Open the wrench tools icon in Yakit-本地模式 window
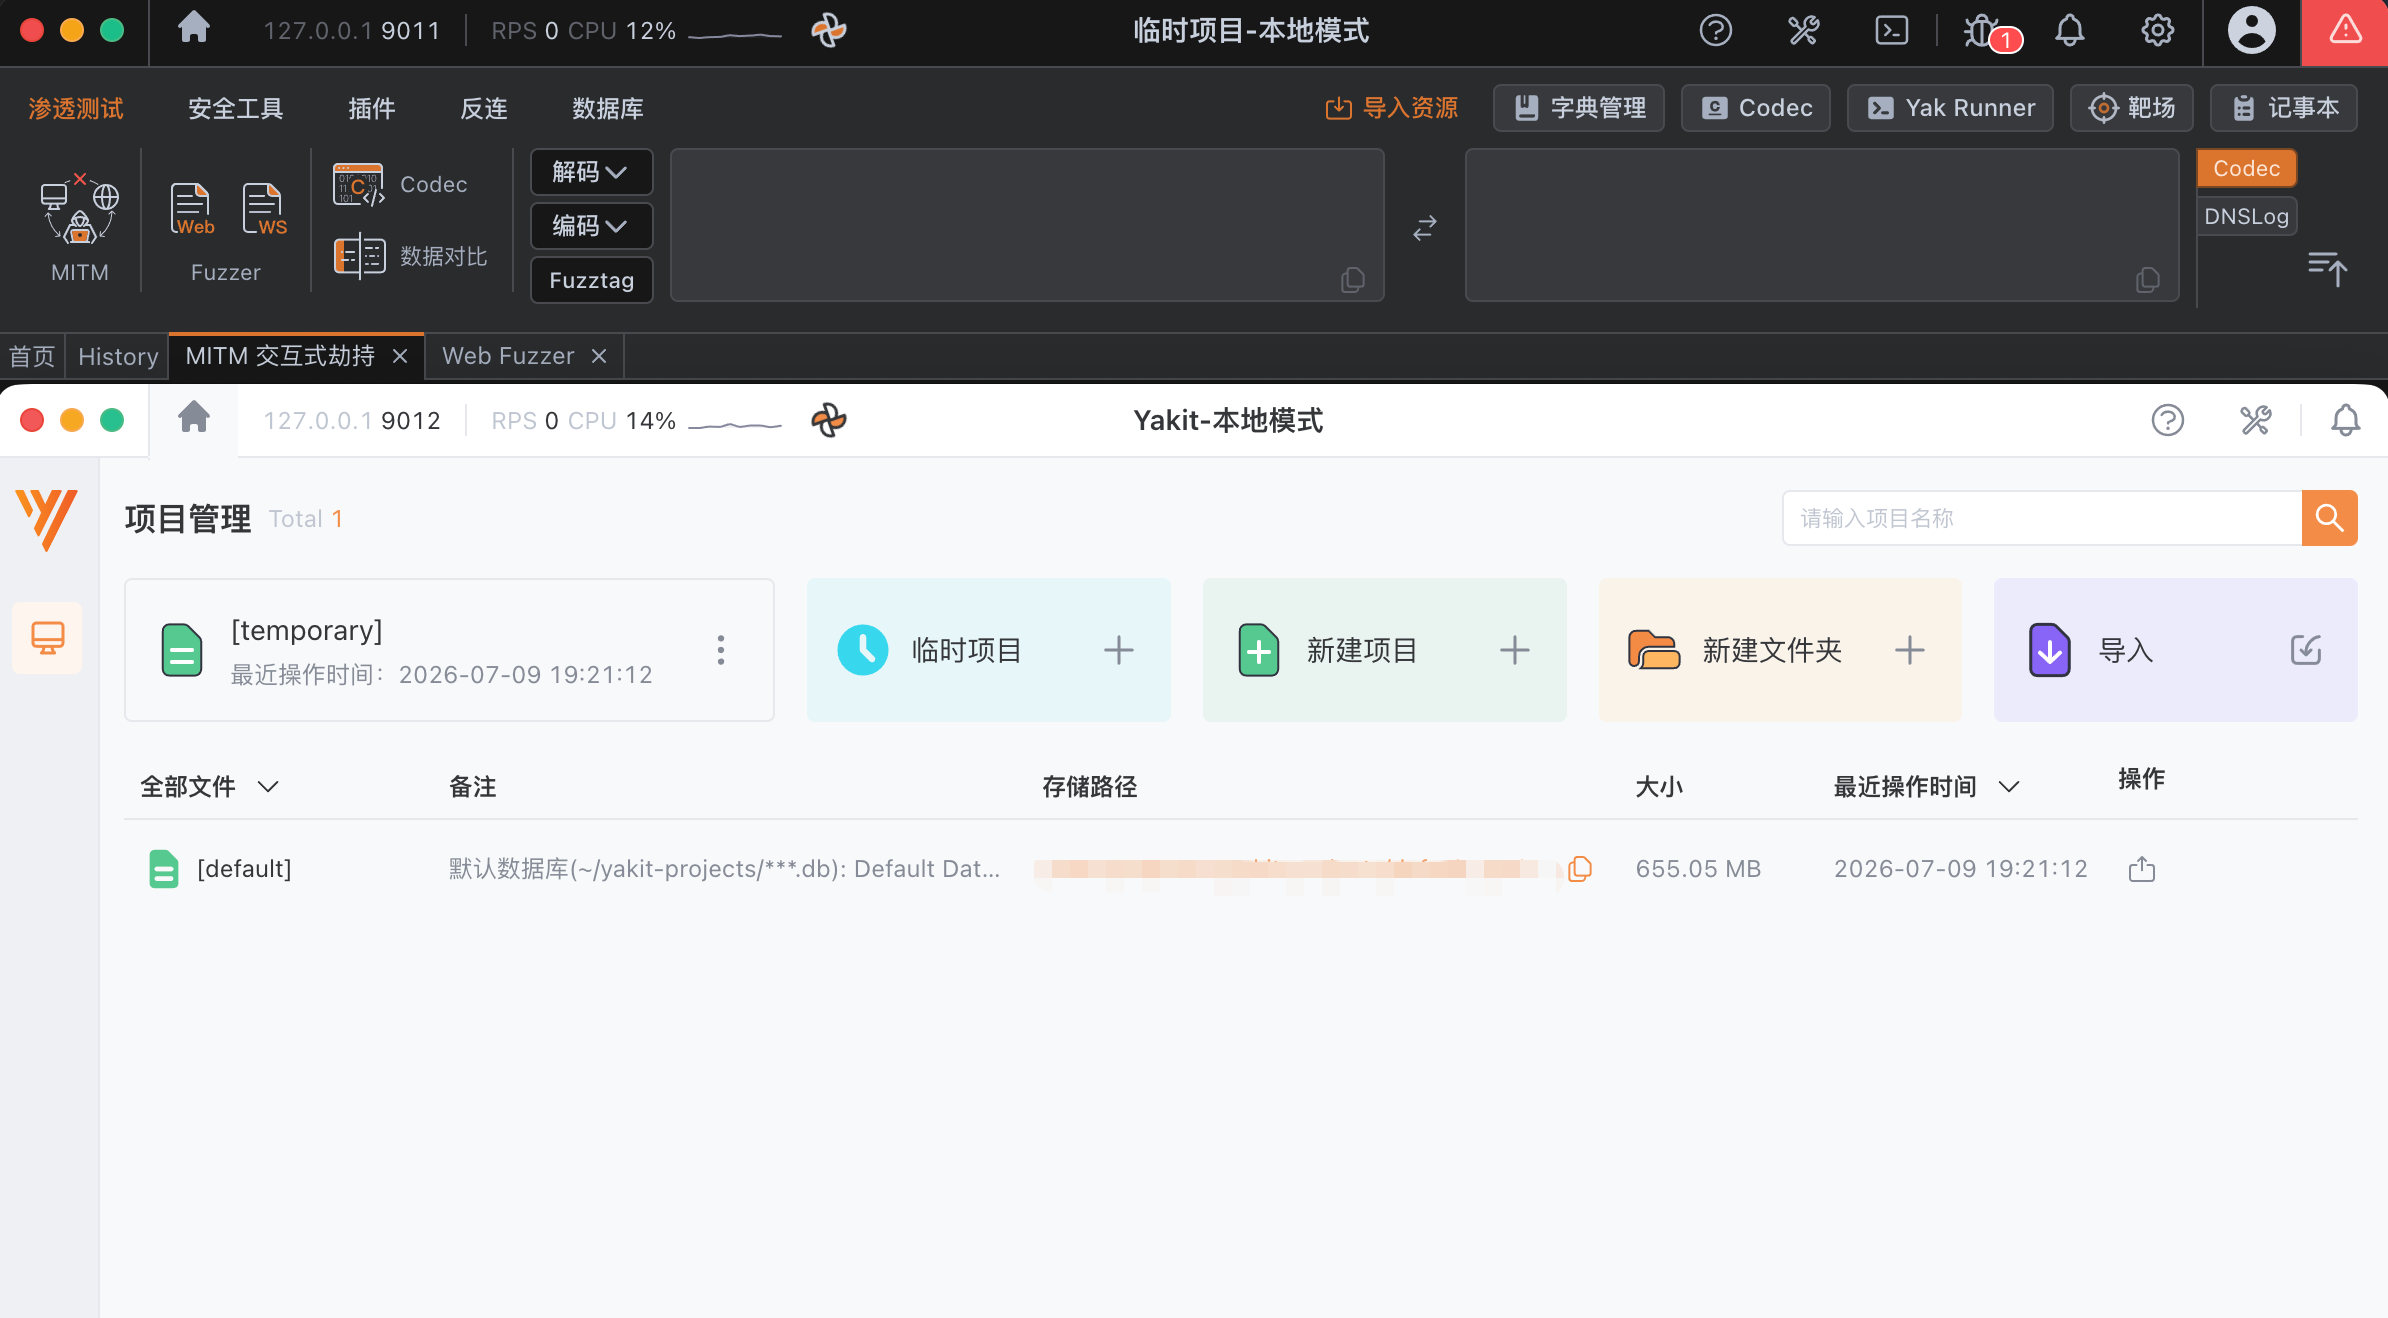The image size is (2388, 1318). [x=2256, y=420]
